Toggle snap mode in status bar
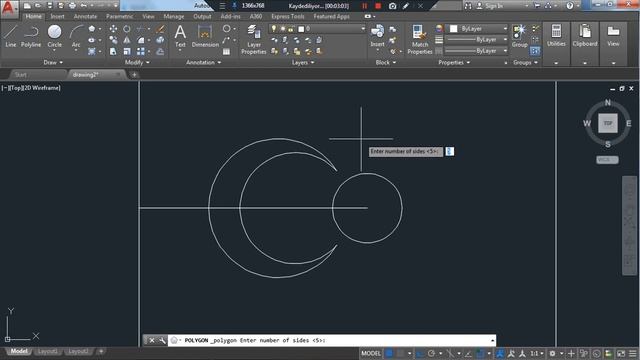 tap(400, 353)
